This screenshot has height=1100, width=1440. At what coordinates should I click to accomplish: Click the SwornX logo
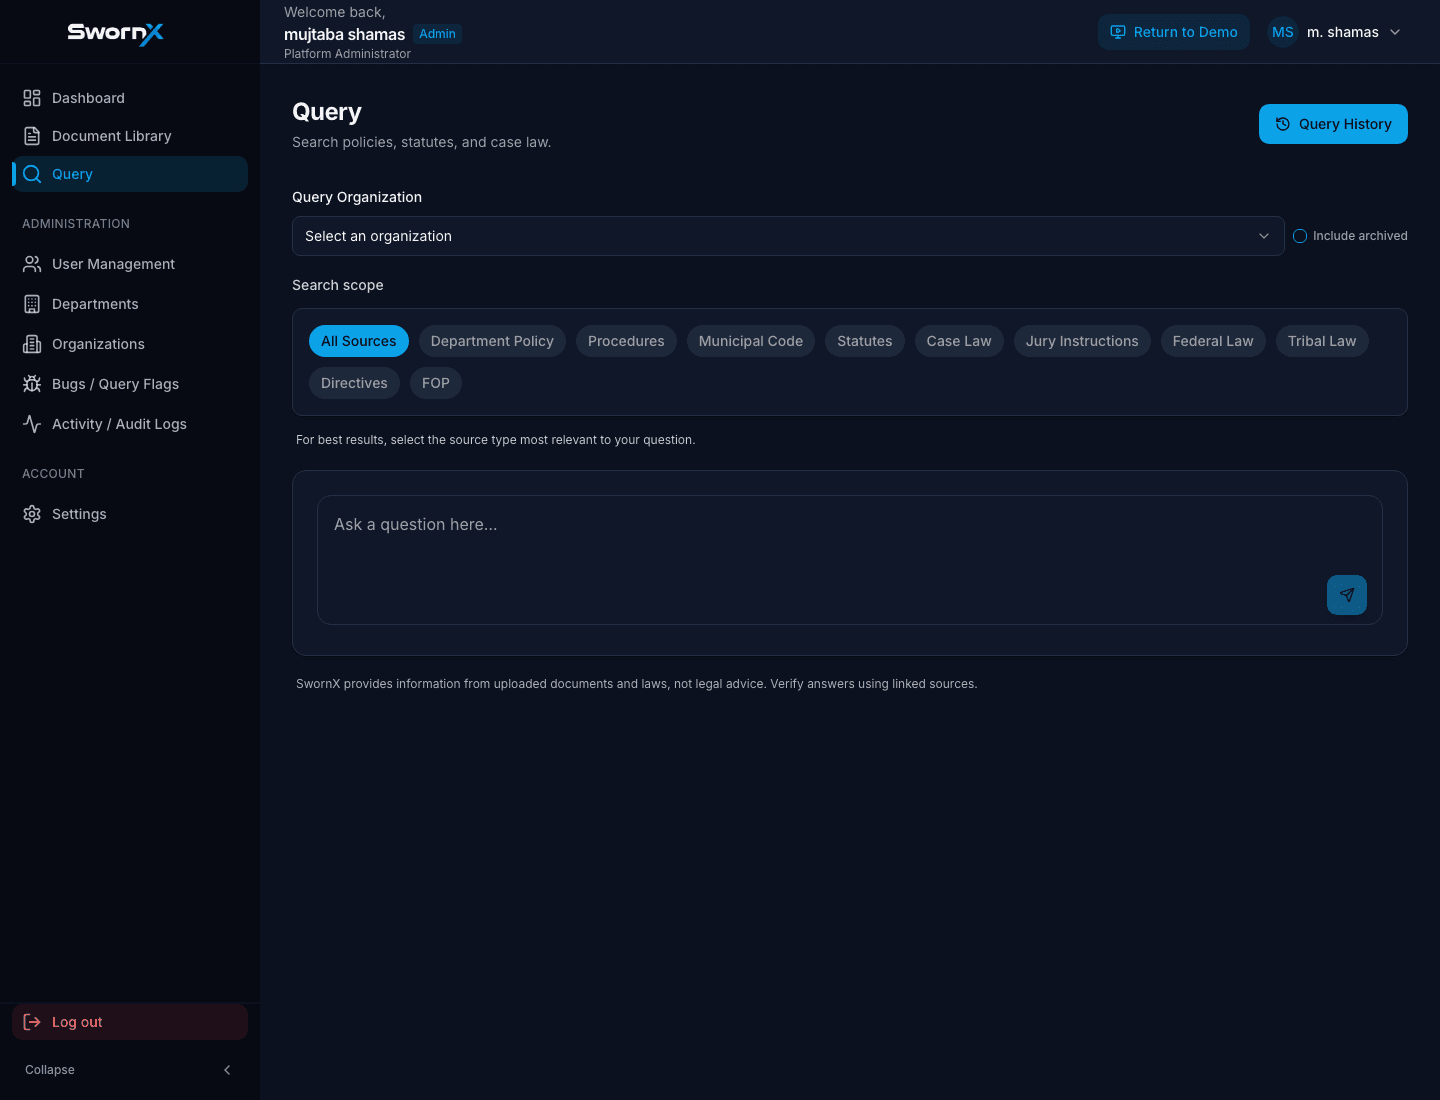[115, 33]
